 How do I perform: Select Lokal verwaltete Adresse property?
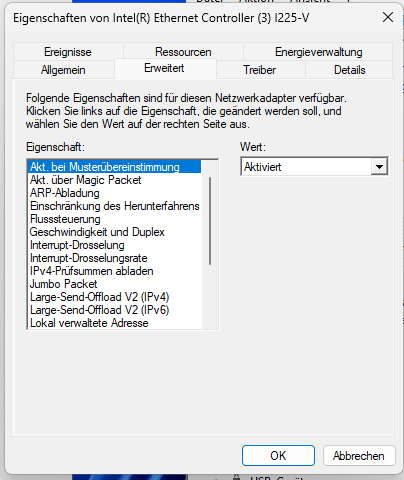115,323
